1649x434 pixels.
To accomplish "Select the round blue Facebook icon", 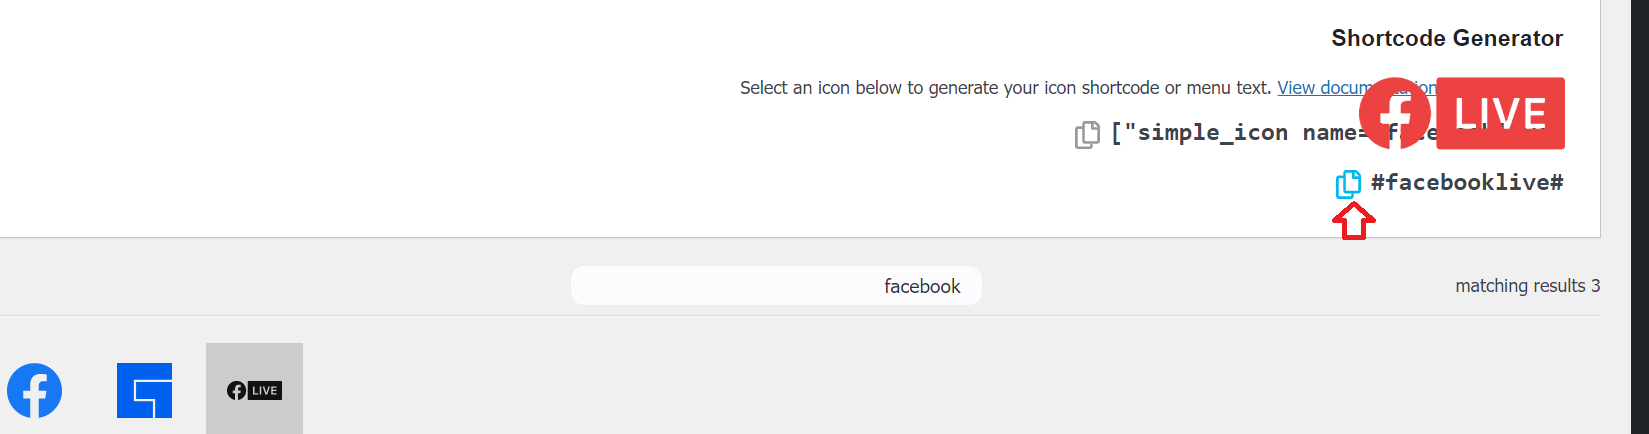I will [x=35, y=390].
